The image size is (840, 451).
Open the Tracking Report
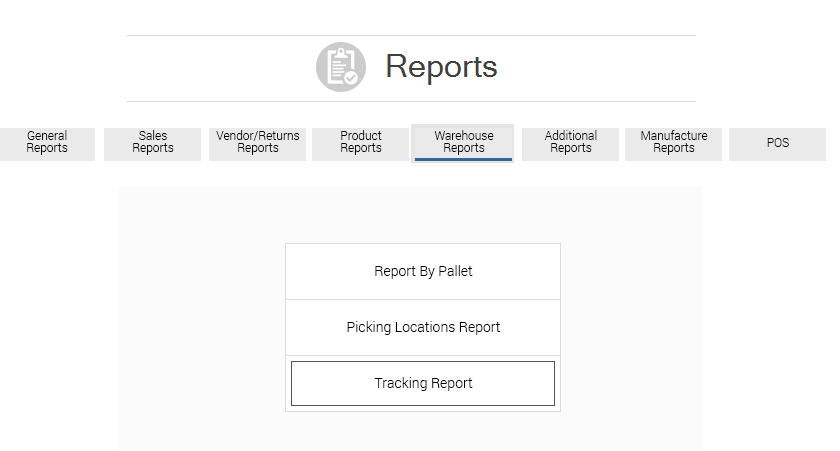pyautogui.click(x=423, y=383)
